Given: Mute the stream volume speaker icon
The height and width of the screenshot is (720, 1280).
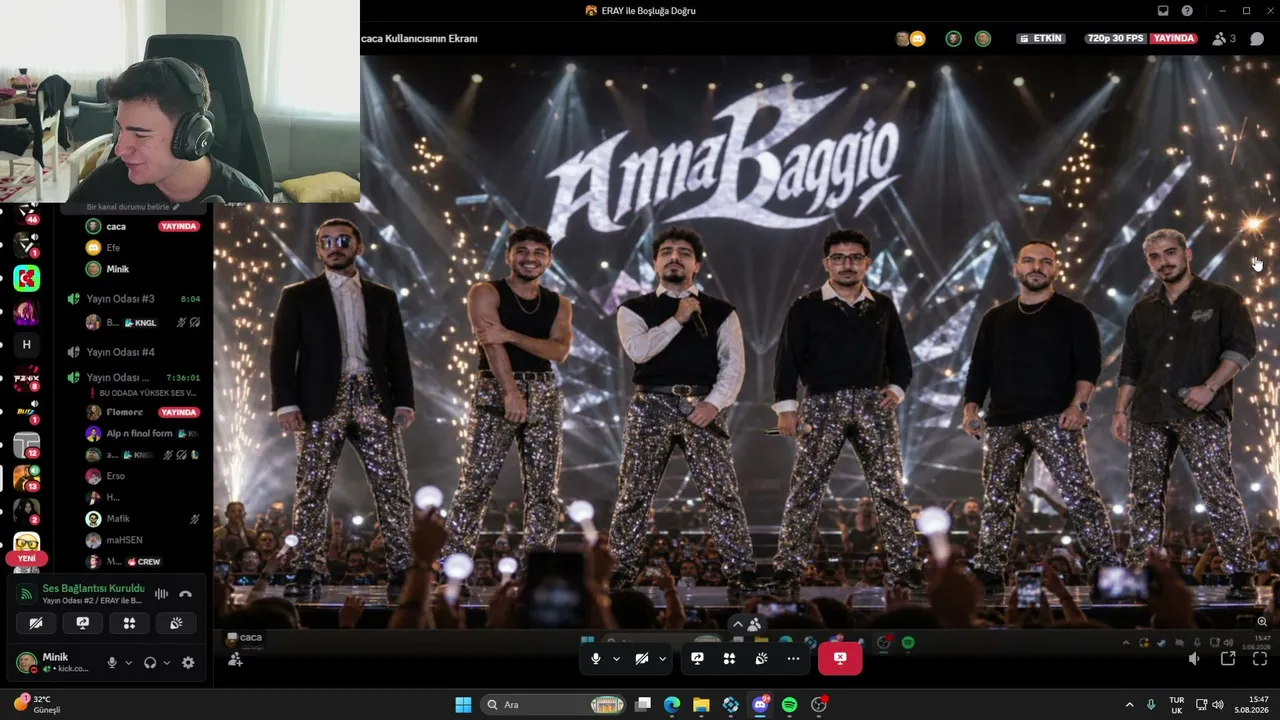Looking at the screenshot, I should tap(1194, 659).
